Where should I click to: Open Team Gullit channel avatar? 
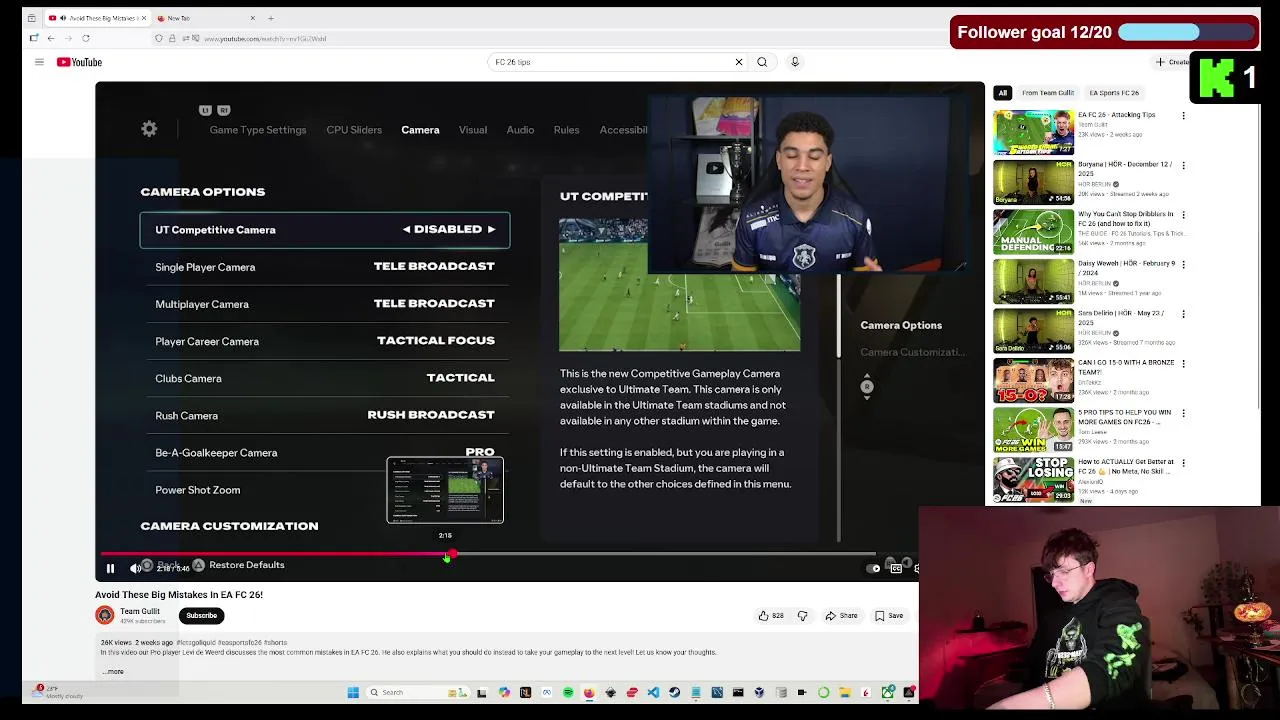point(105,615)
